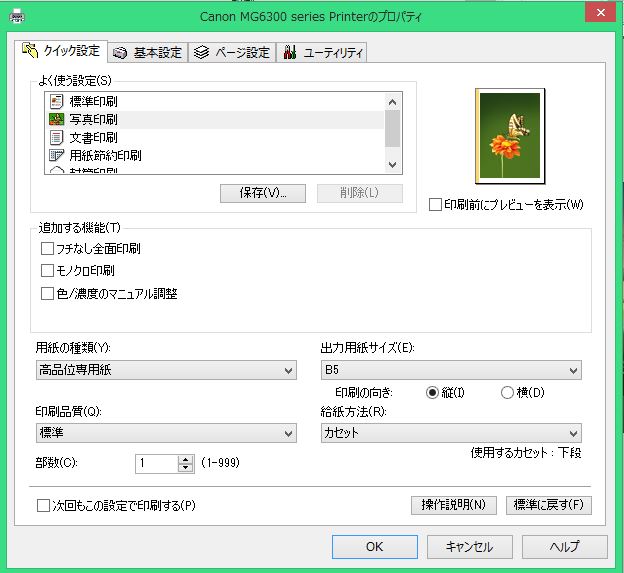Click the preset list scrollbar thumb

click(x=392, y=129)
